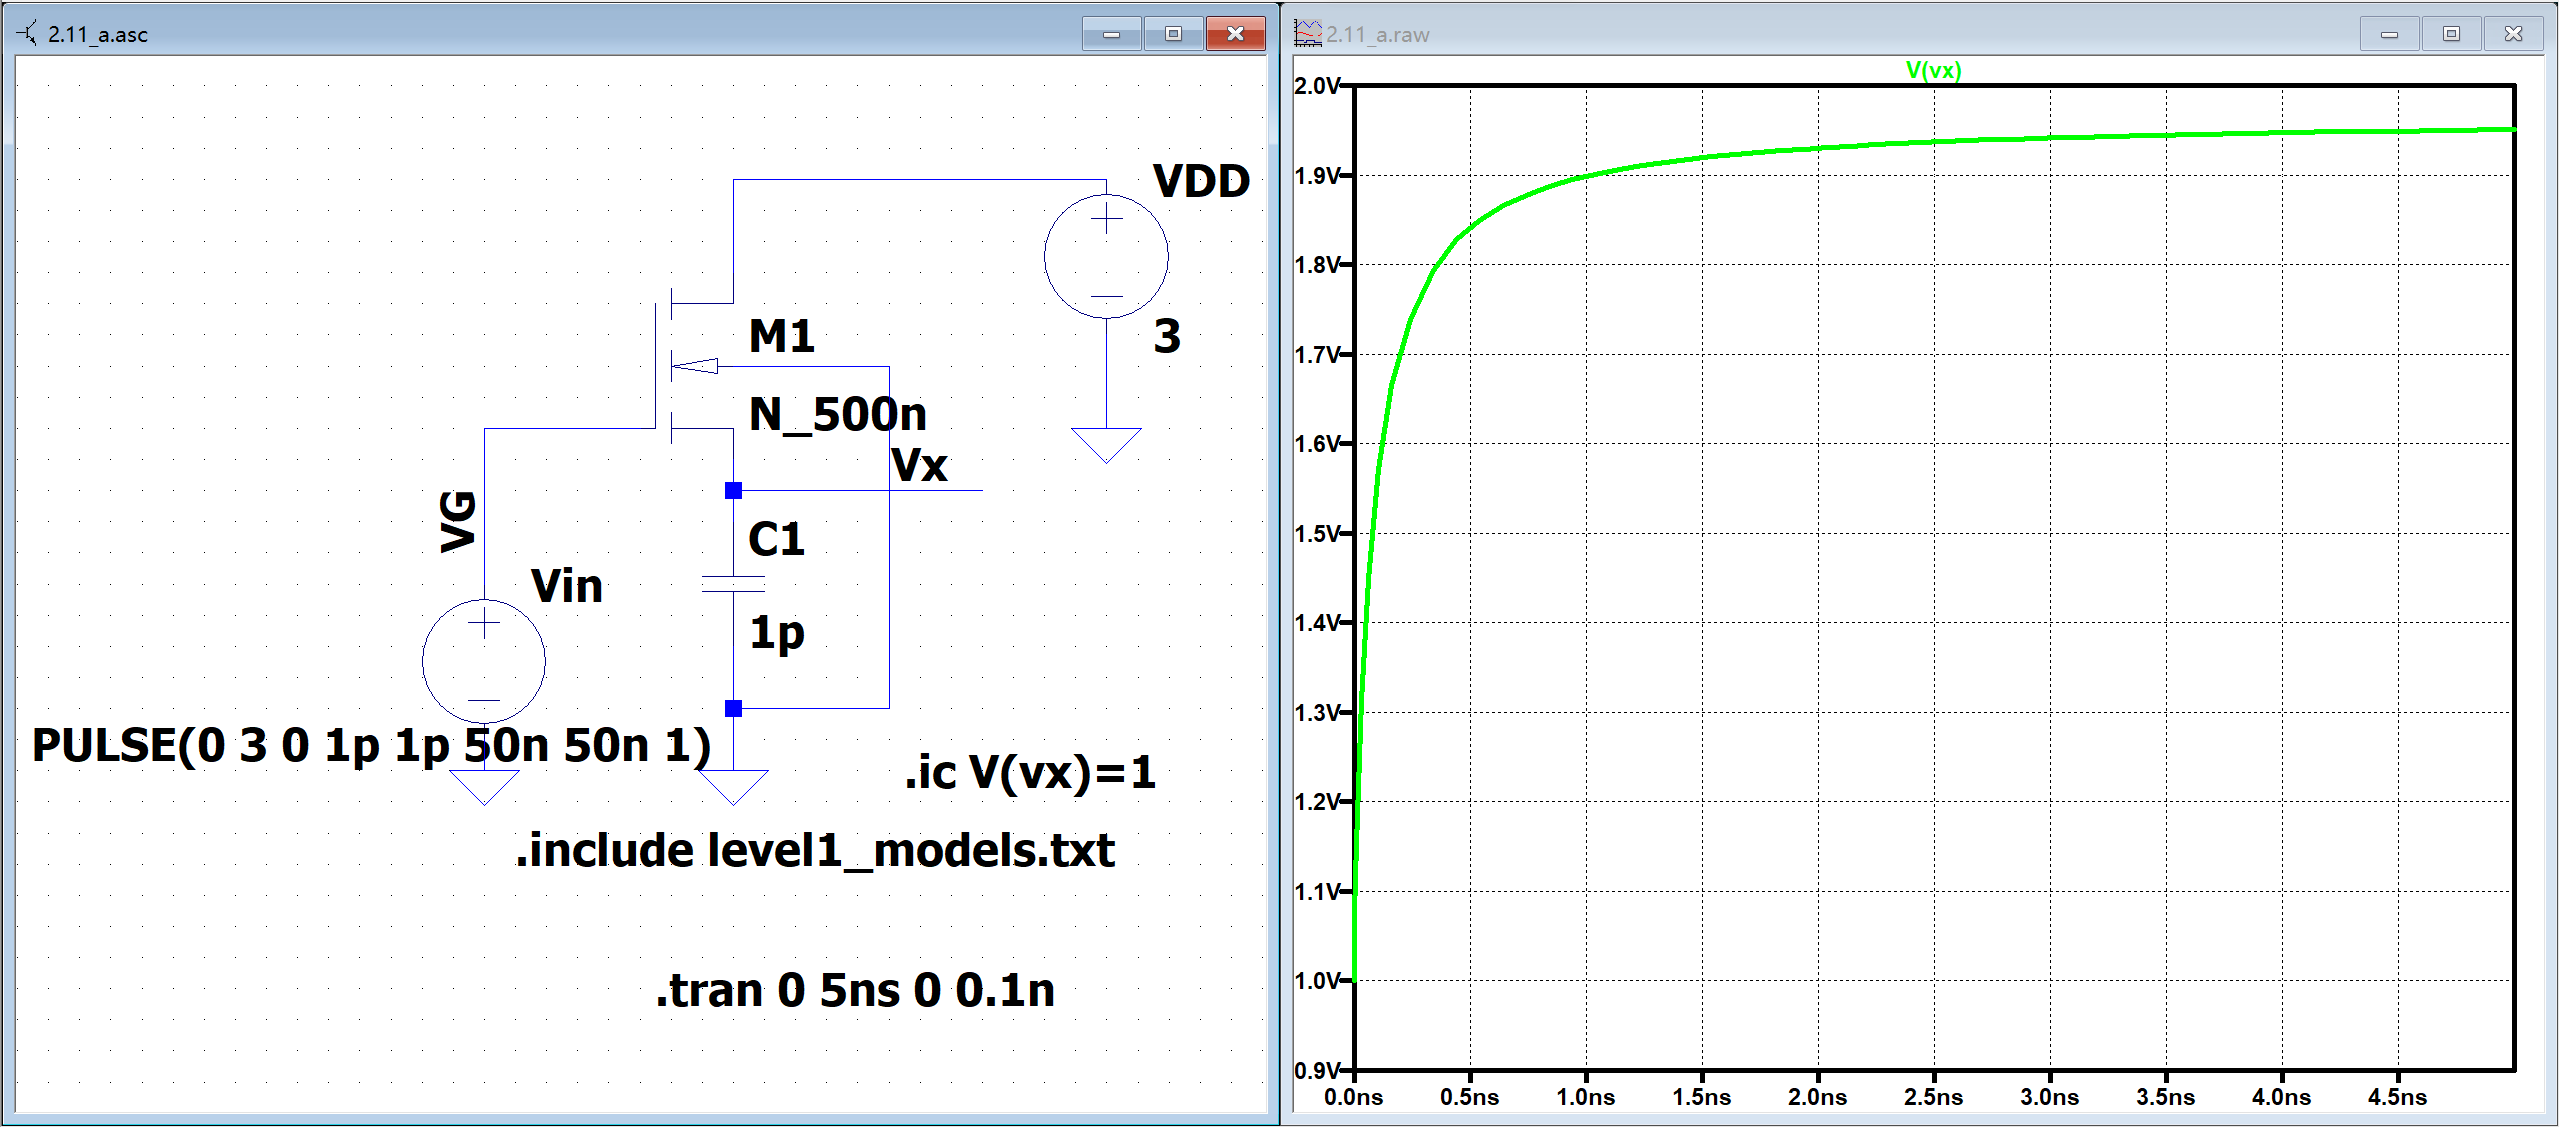Screen dimensions: 2560x1128
Task: Click the N_500n model name text
Action: [838, 414]
